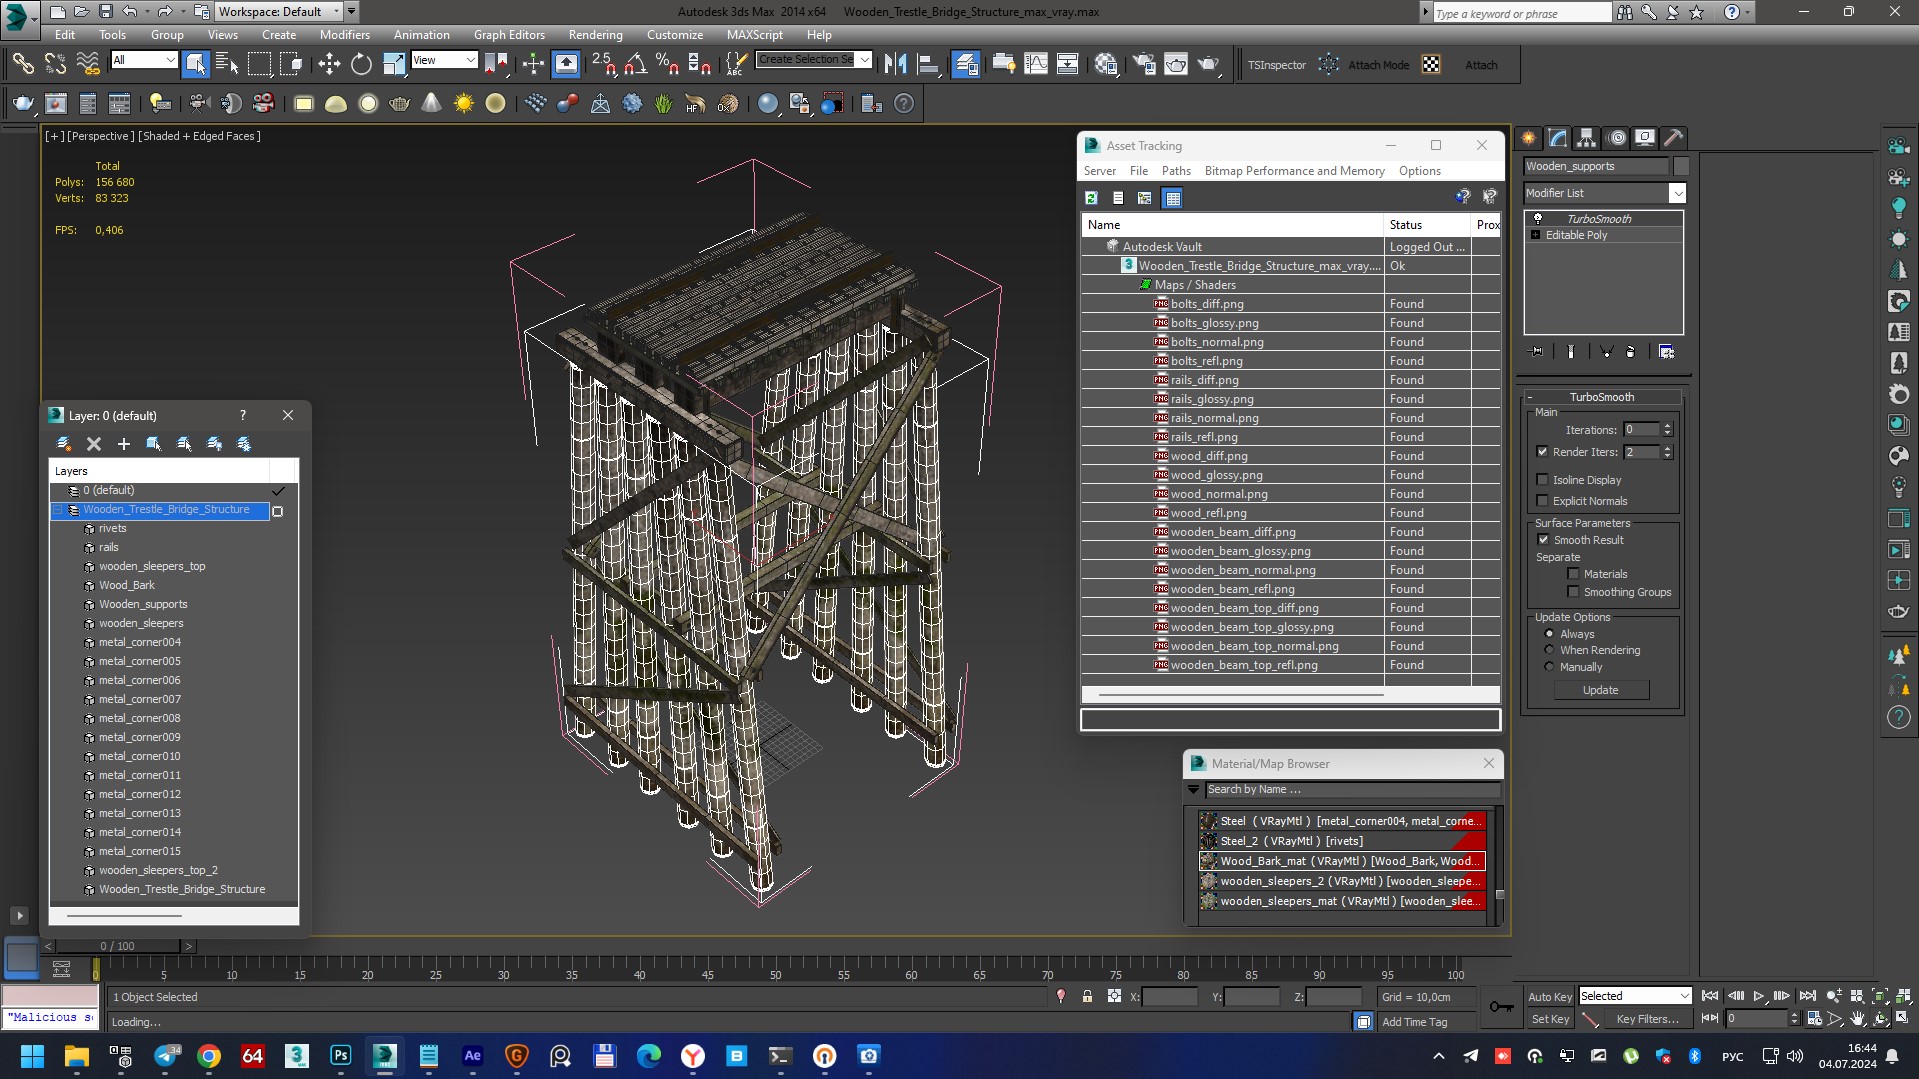
Task: Add new layer with plus icon
Action: (x=124, y=443)
